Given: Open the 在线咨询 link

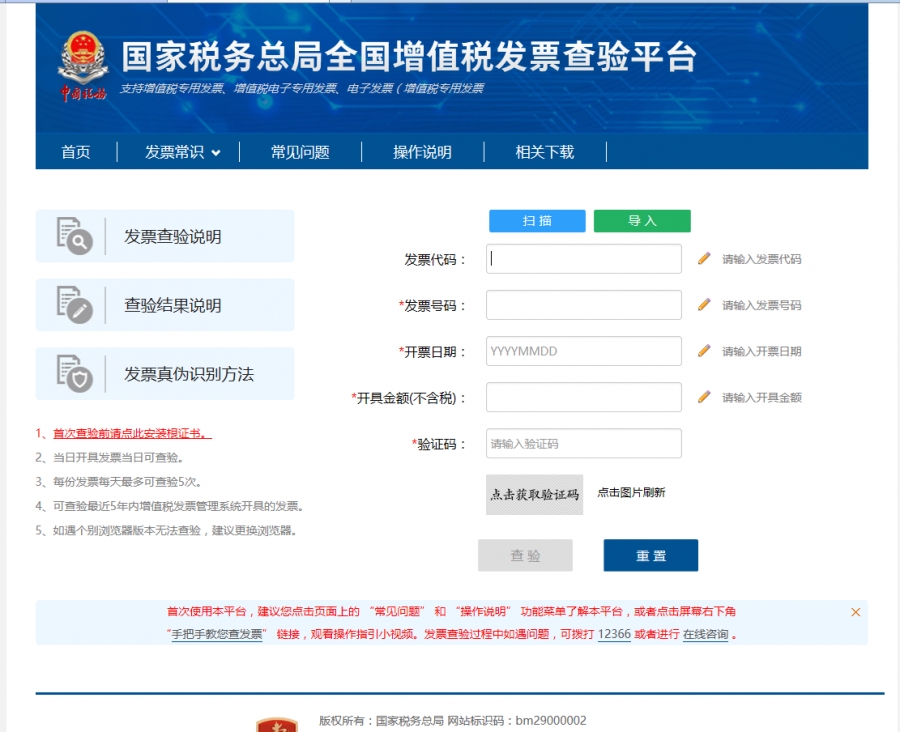Looking at the screenshot, I should coord(705,634).
